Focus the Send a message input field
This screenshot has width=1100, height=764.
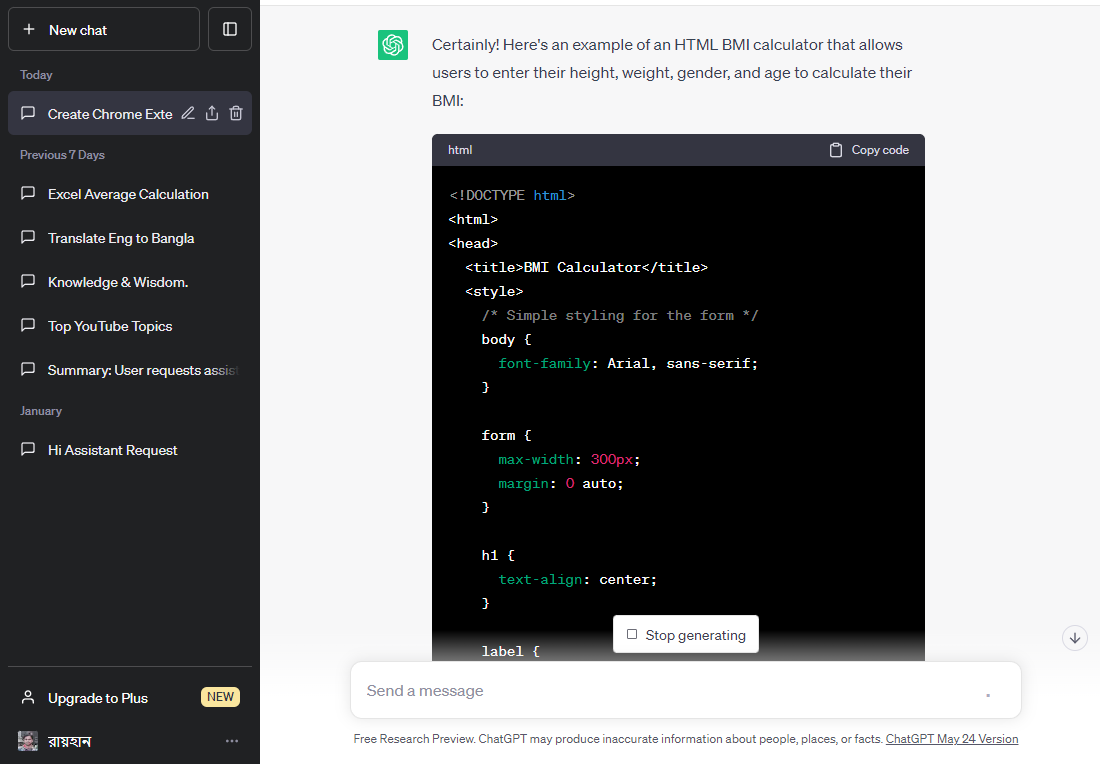(x=660, y=691)
